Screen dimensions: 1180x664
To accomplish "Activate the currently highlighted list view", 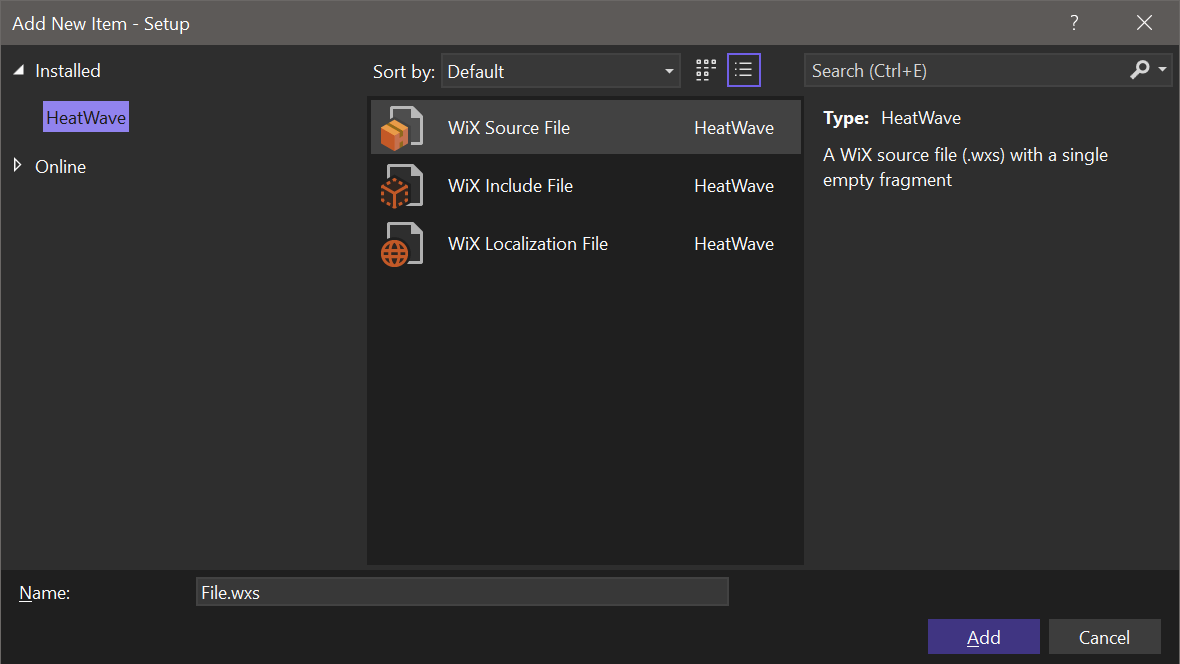I will (x=743, y=70).
